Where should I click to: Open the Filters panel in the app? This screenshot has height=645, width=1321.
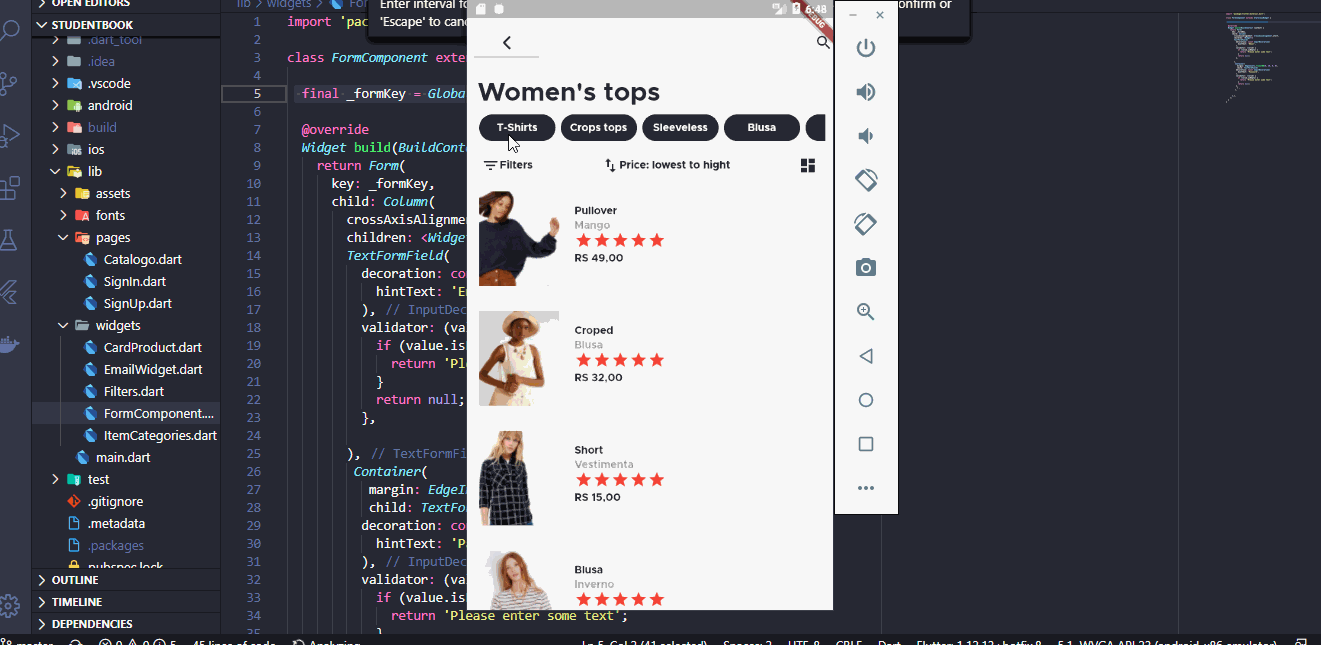[x=508, y=164]
